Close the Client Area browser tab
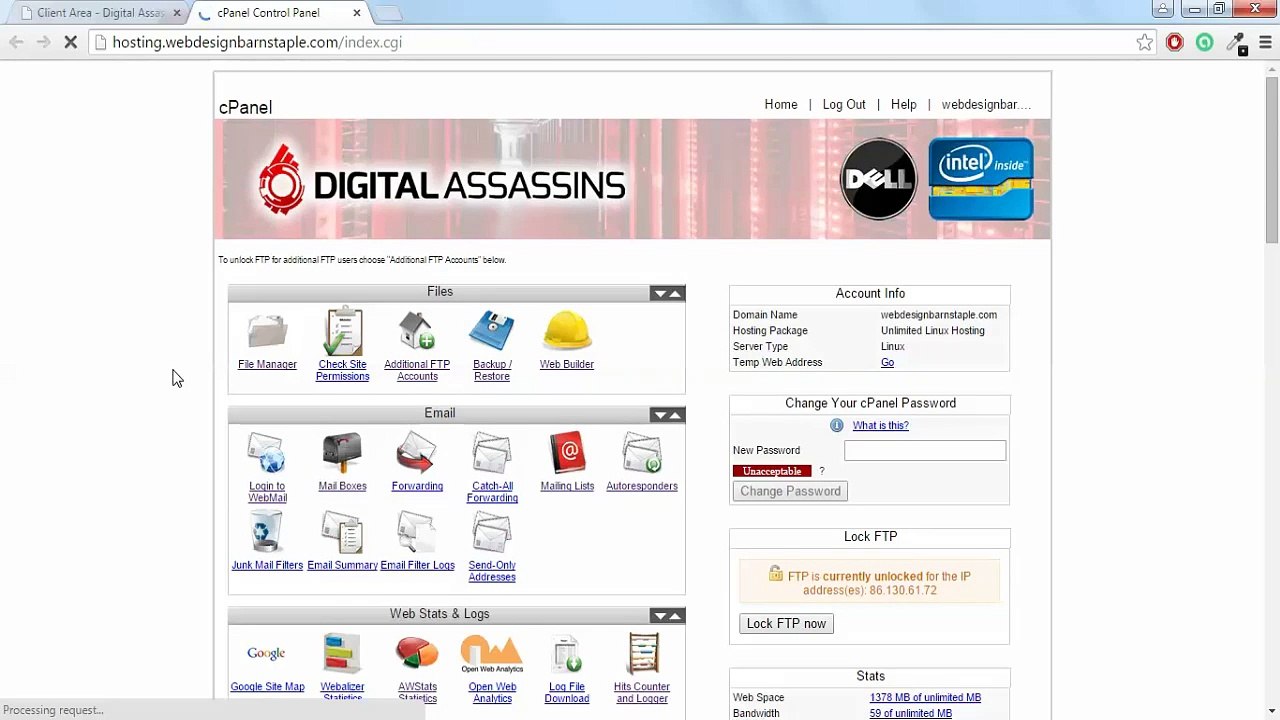 click(x=177, y=13)
